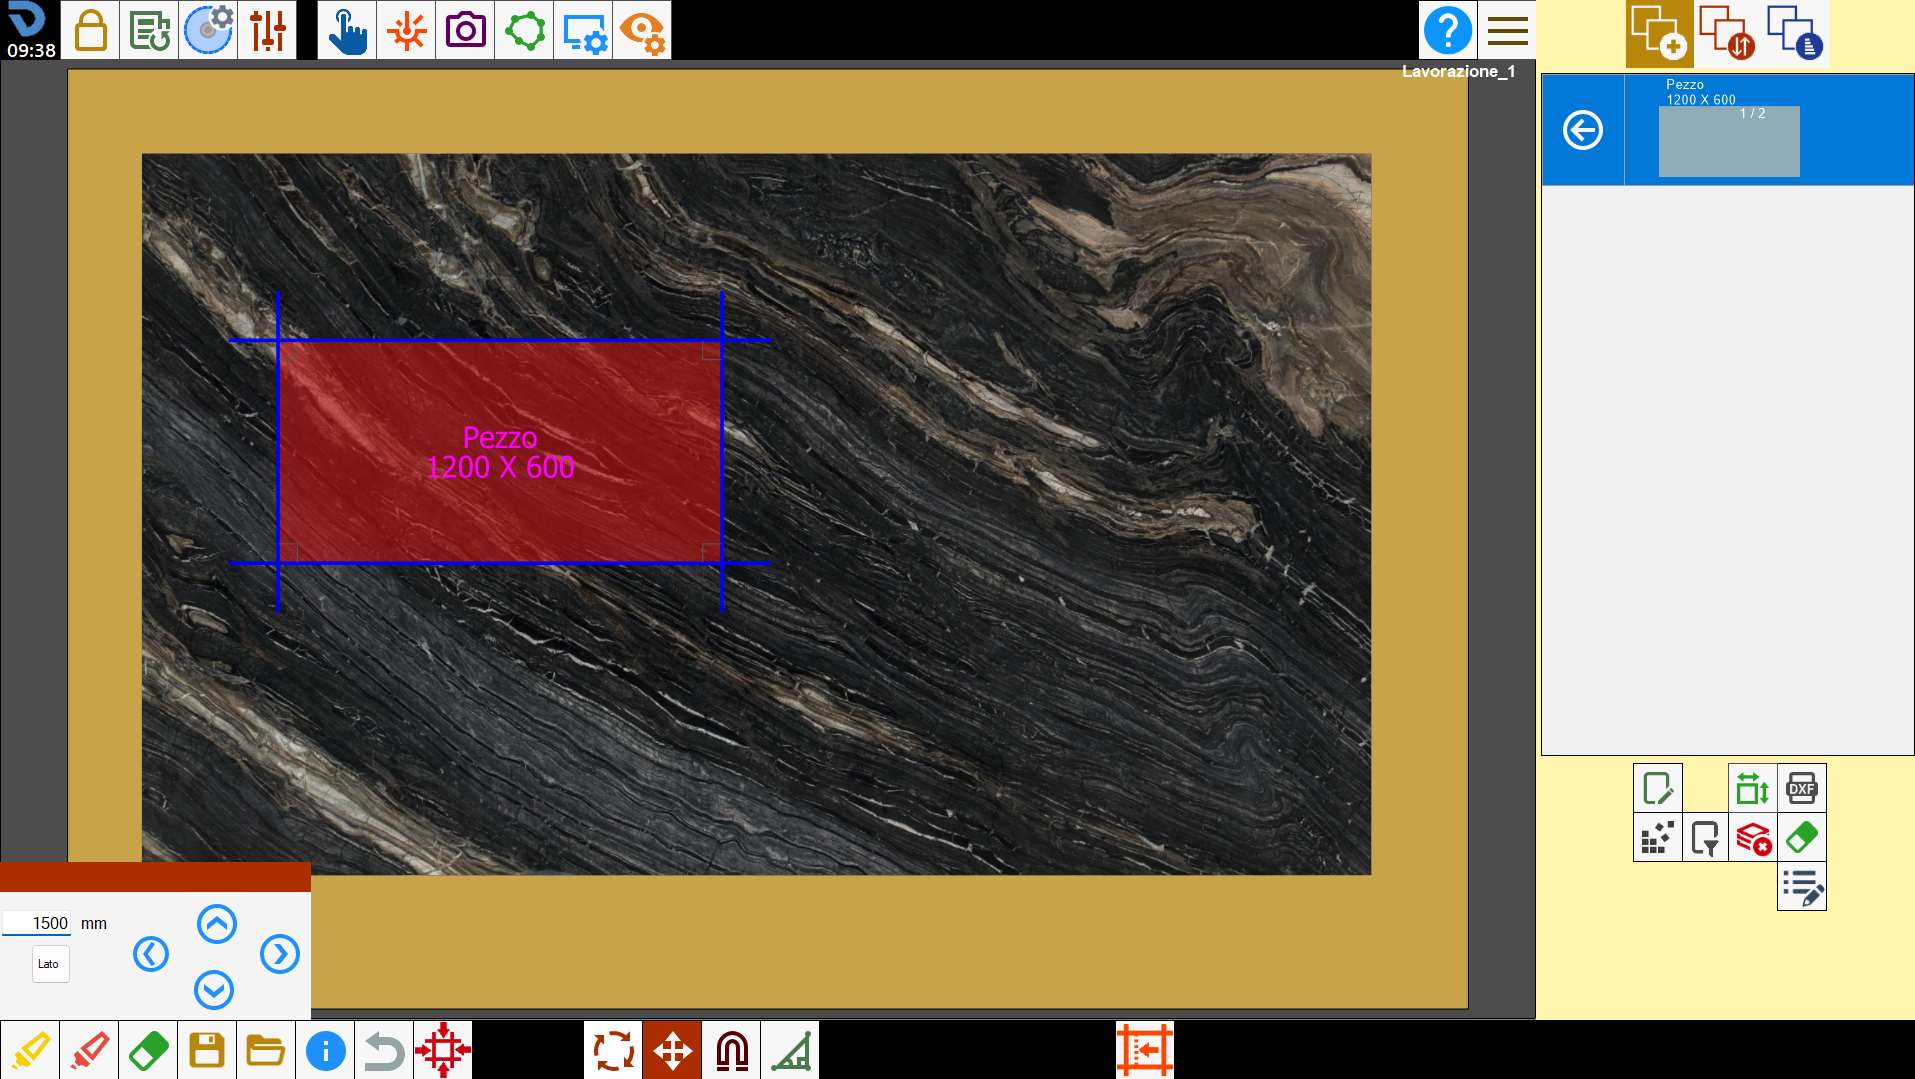Click the down arrow move button
This screenshot has height=1079, width=1915.
(214, 990)
